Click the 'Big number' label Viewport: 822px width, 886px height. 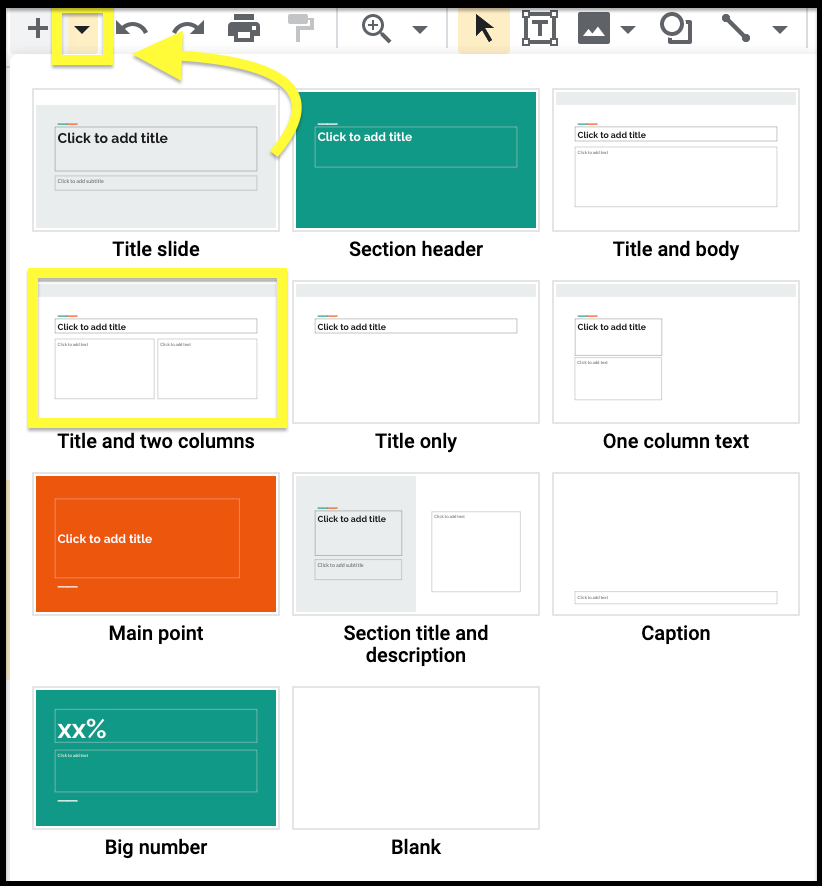[156, 847]
